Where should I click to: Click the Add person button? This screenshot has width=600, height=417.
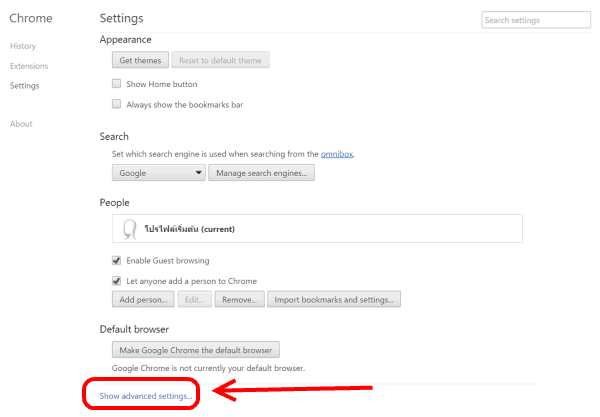click(x=144, y=299)
